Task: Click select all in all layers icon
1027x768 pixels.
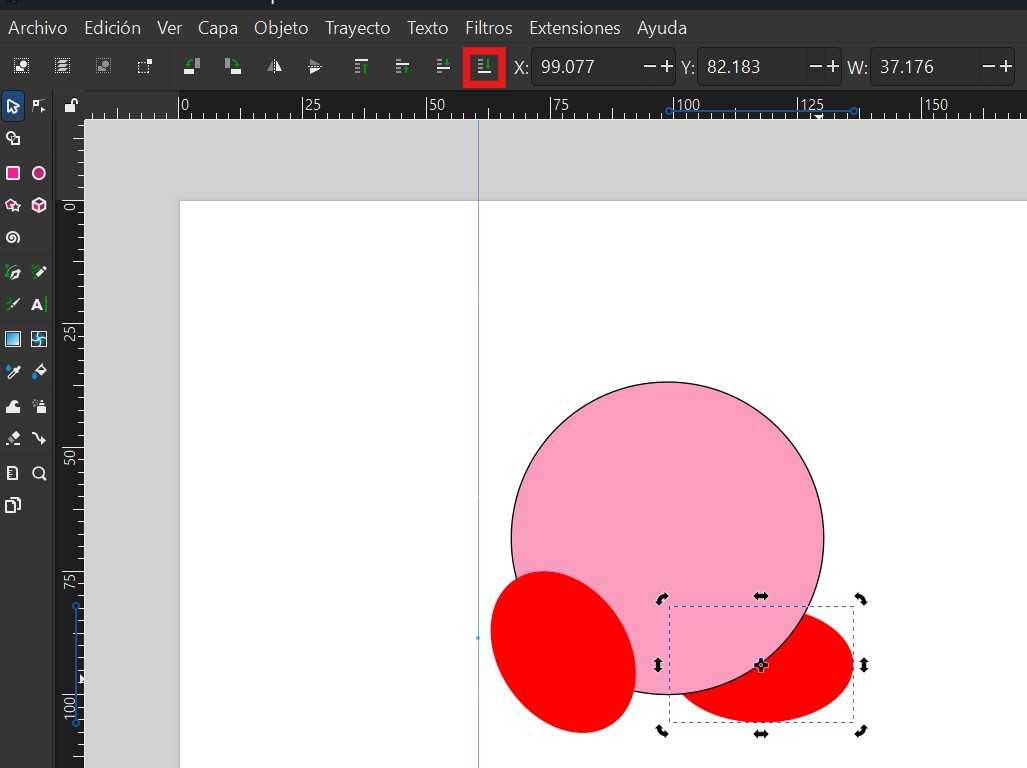Action: coord(62,66)
